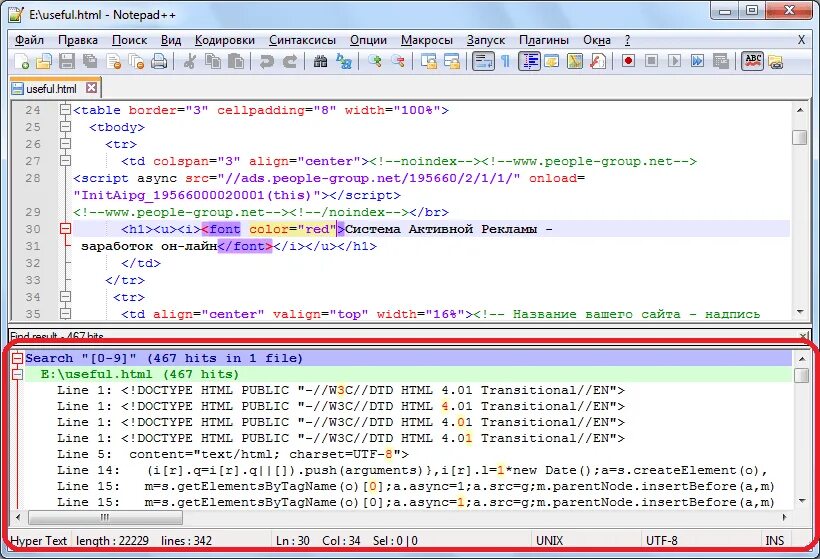Collapse the tr fold marker at line 26
Viewport: 820px width, 559px height.
click(x=65, y=144)
